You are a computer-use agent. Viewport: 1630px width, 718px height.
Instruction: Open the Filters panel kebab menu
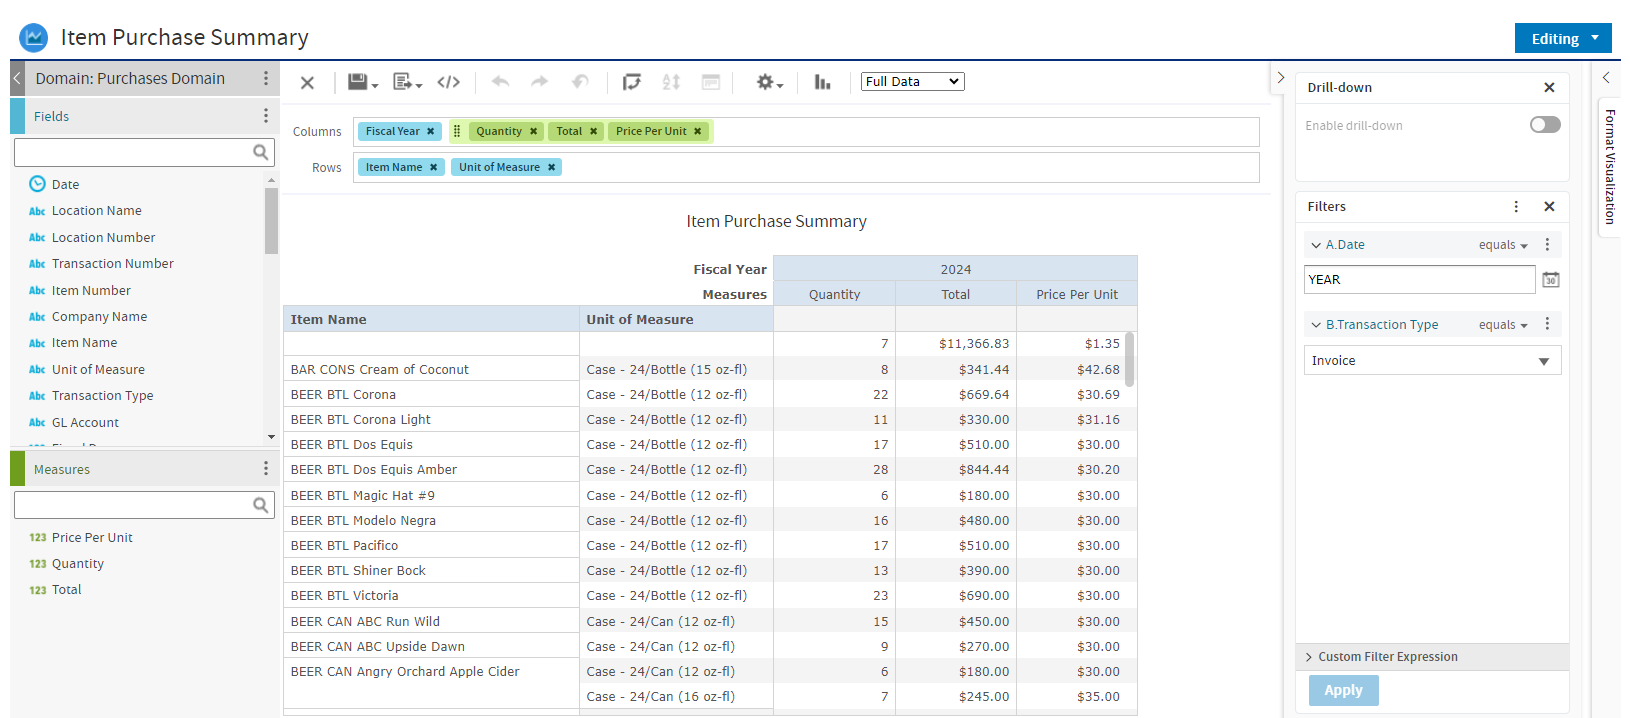tap(1516, 207)
